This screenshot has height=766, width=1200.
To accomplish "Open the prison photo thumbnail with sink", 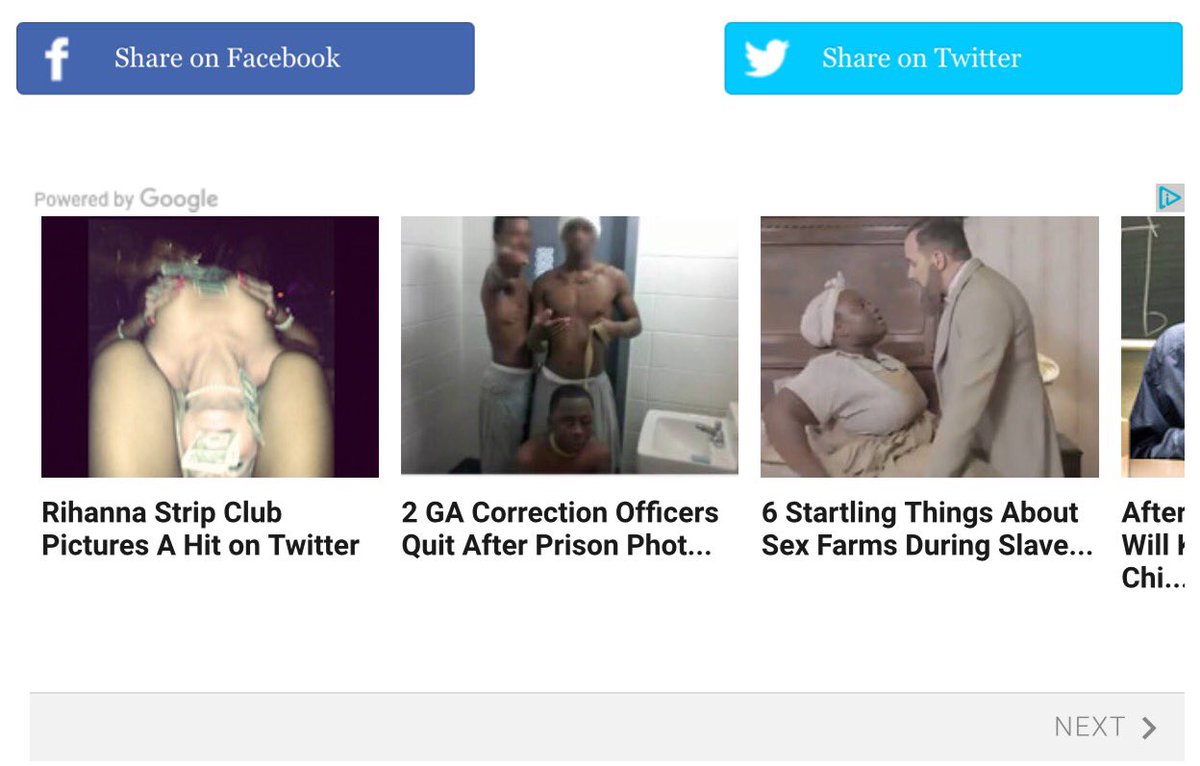I will click(x=569, y=345).
